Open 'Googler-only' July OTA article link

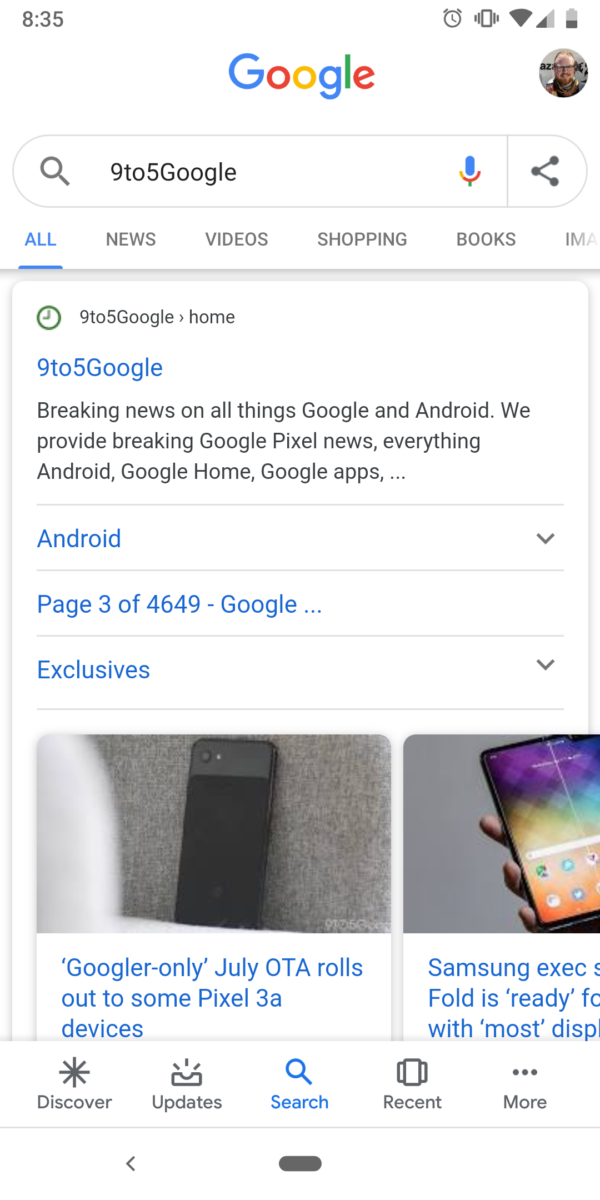212,998
